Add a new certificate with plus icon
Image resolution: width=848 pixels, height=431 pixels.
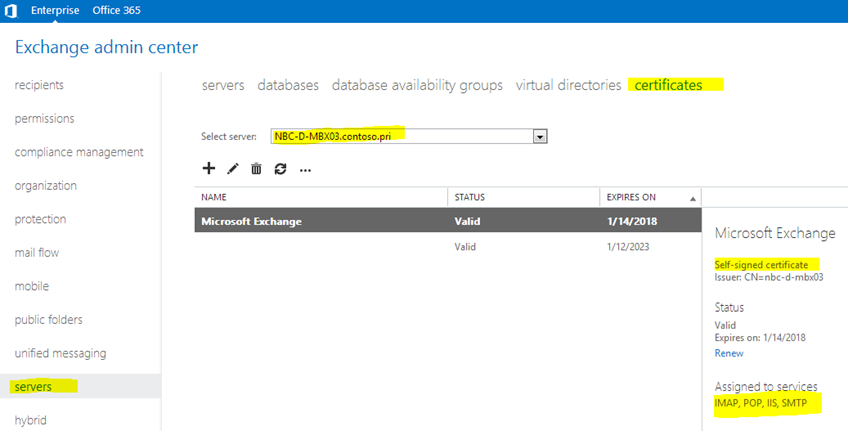coord(209,169)
